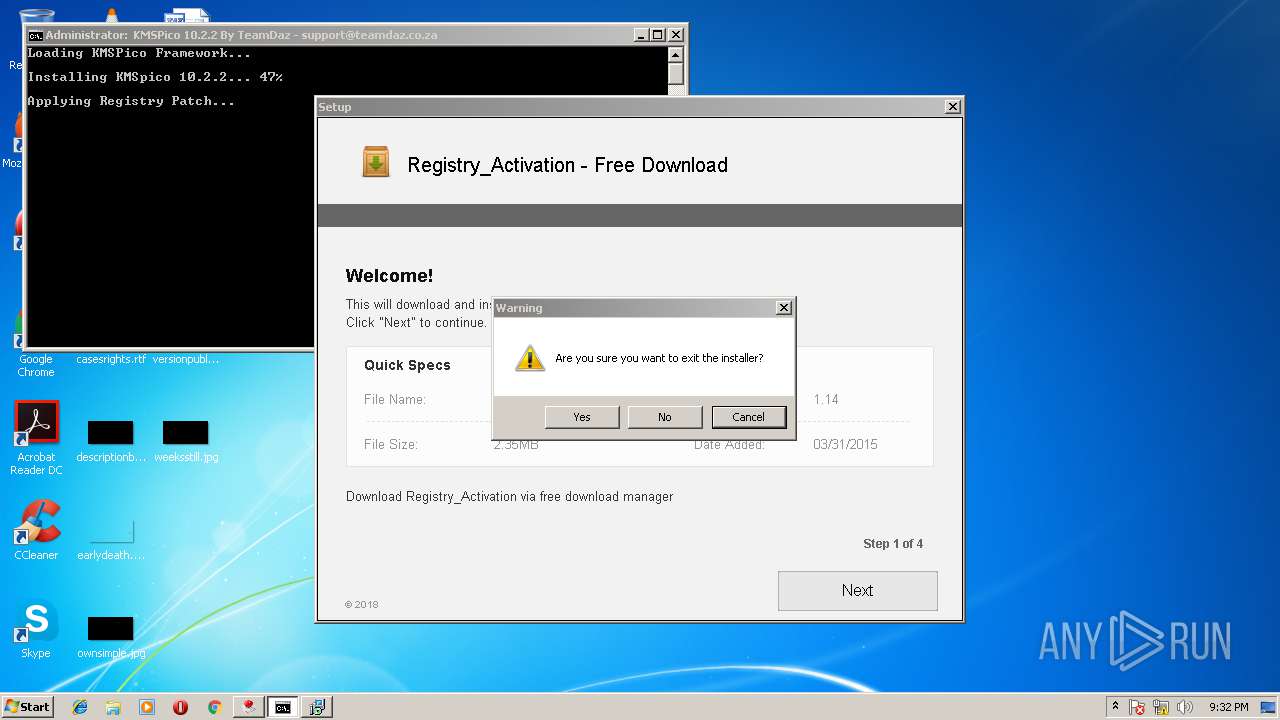Click the 03/31/2015 date added value

click(x=845, y=445)
